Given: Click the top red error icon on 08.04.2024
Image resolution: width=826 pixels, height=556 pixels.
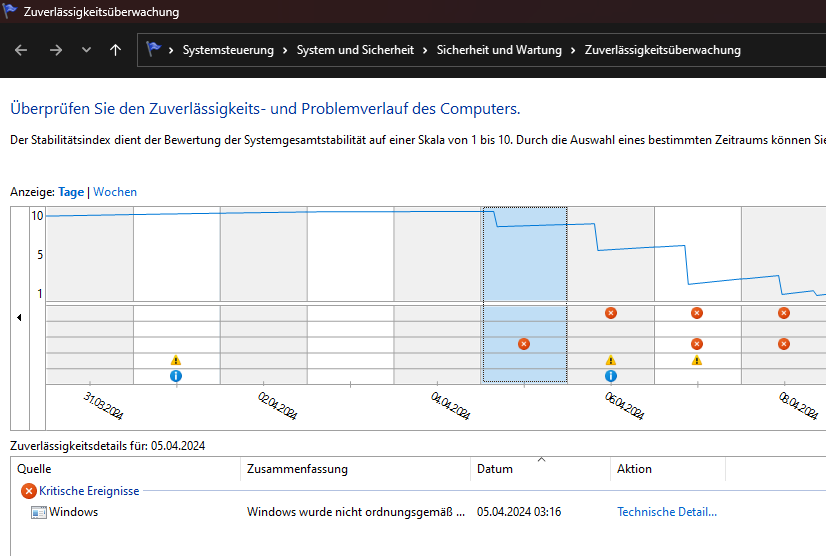Looking at the screenshot, I should pos(784,313).
